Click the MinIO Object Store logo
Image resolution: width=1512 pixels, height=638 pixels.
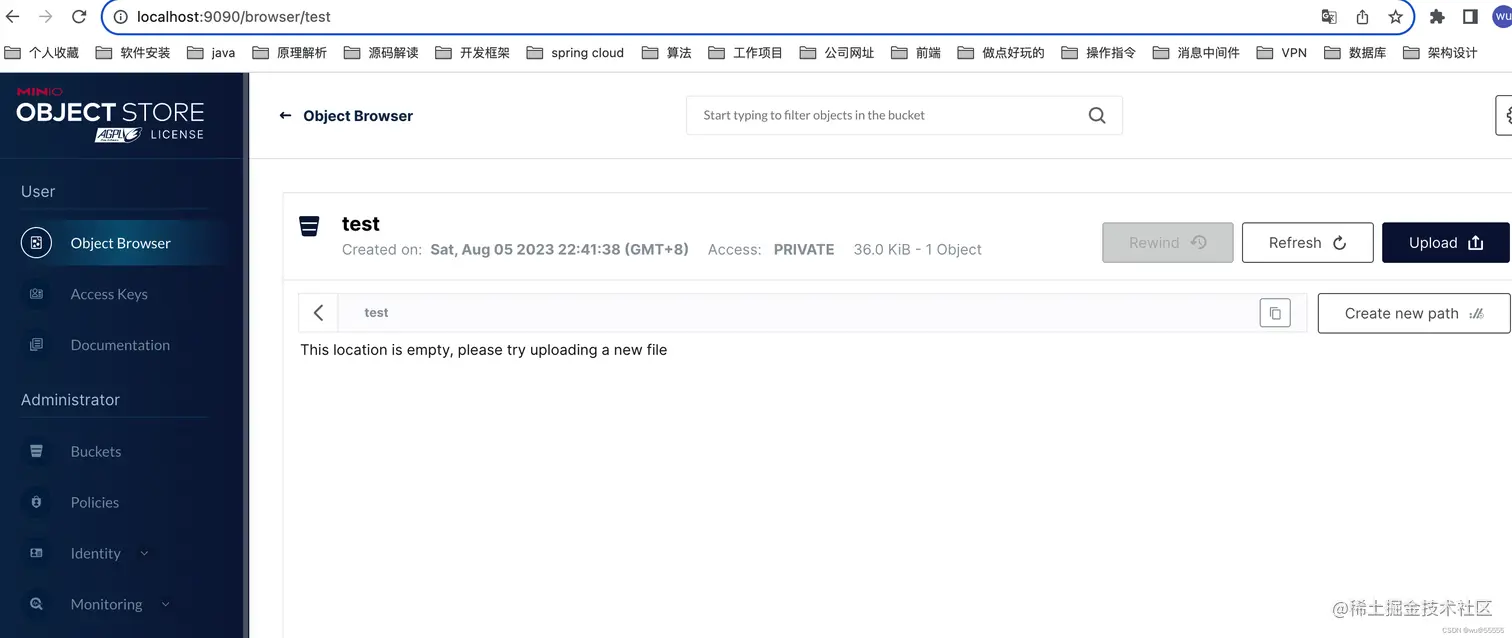[110, 115]
